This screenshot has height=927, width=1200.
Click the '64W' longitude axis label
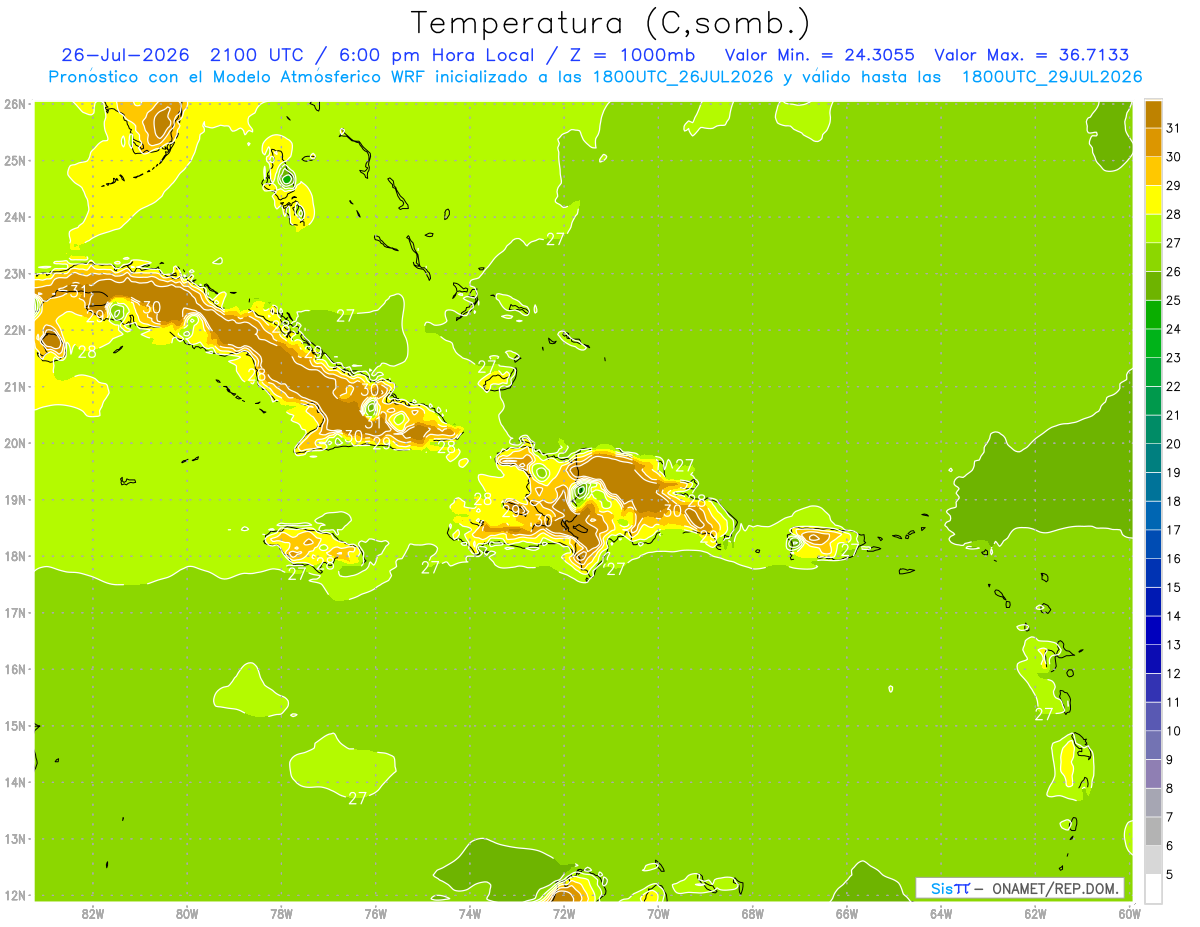[941, 913]
